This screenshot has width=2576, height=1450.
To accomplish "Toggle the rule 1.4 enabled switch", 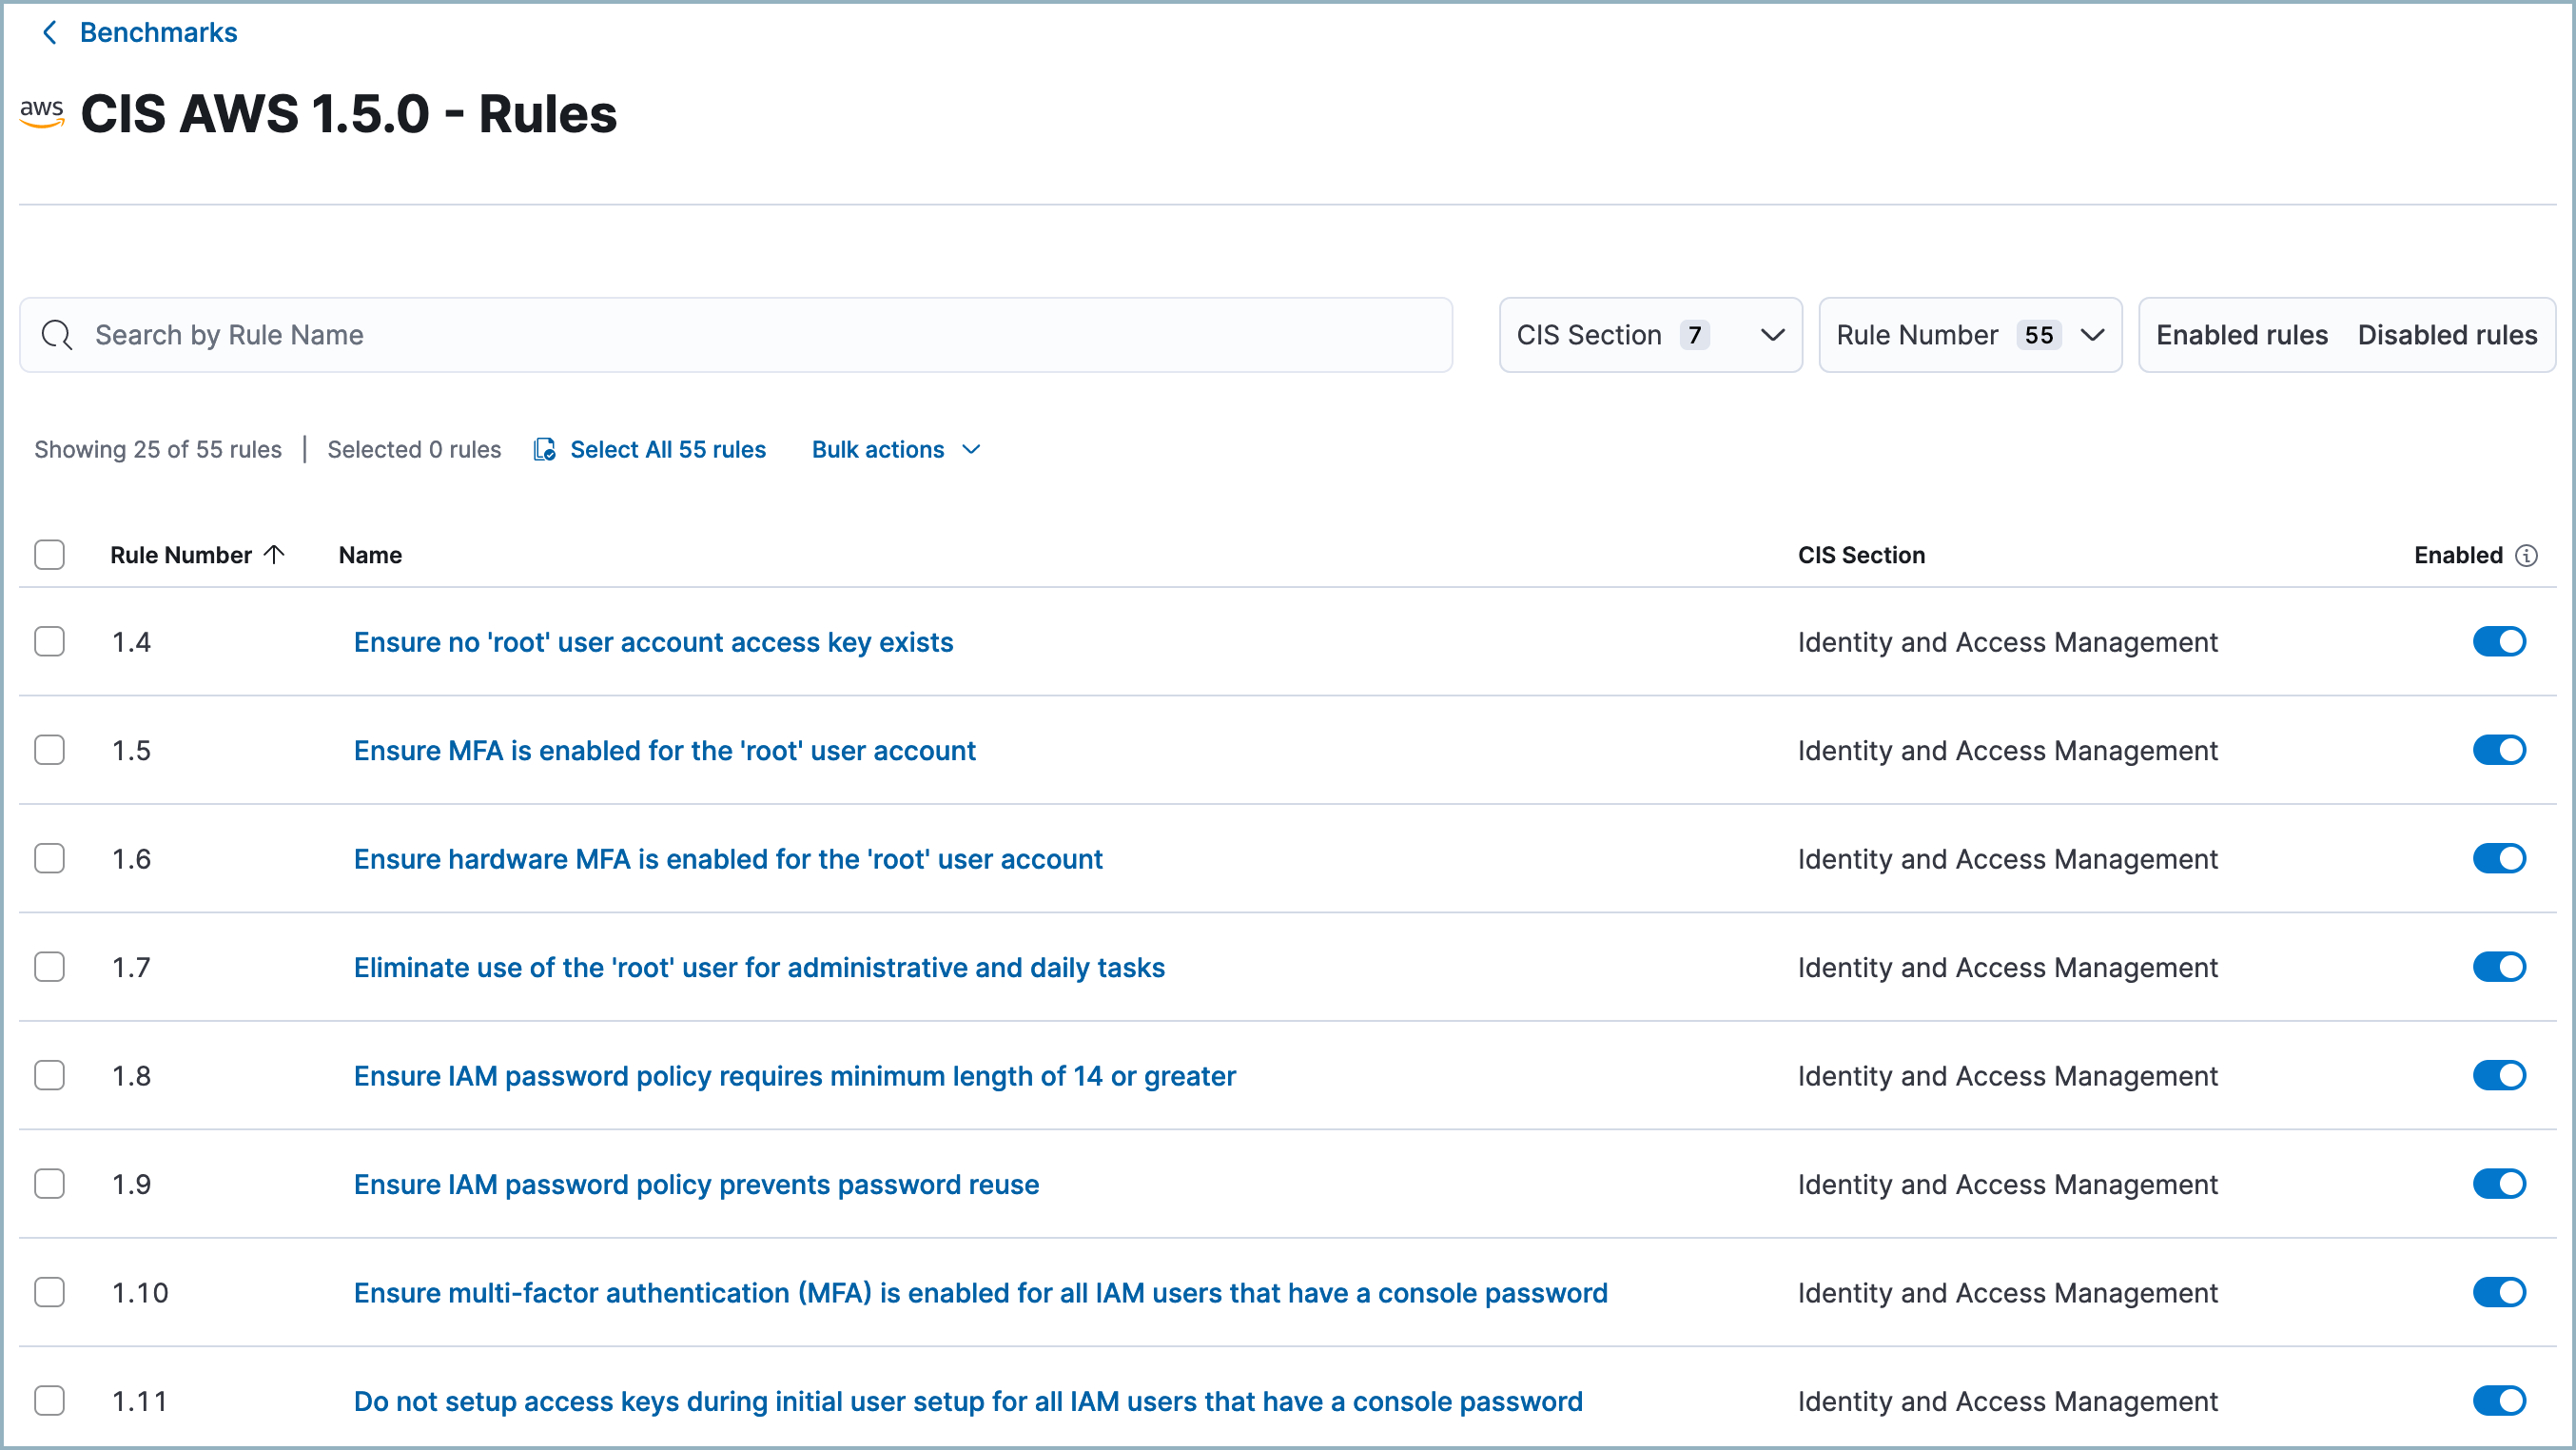I will [2502, 641].
